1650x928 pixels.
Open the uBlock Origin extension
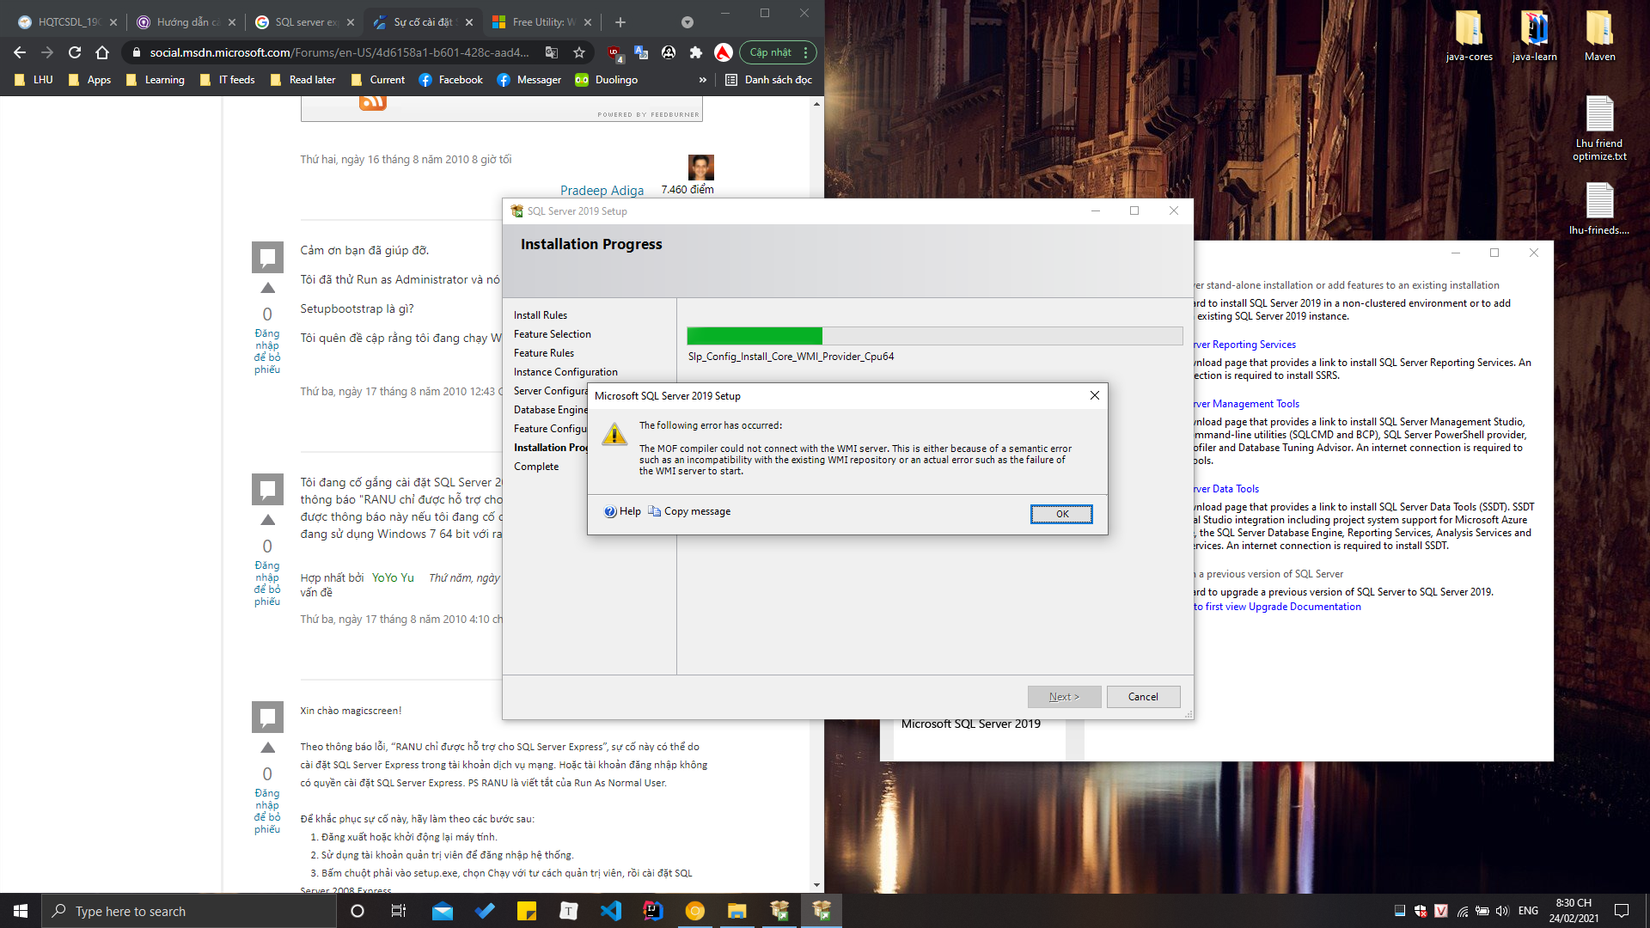pyautogui.click(x=615, y=53)
